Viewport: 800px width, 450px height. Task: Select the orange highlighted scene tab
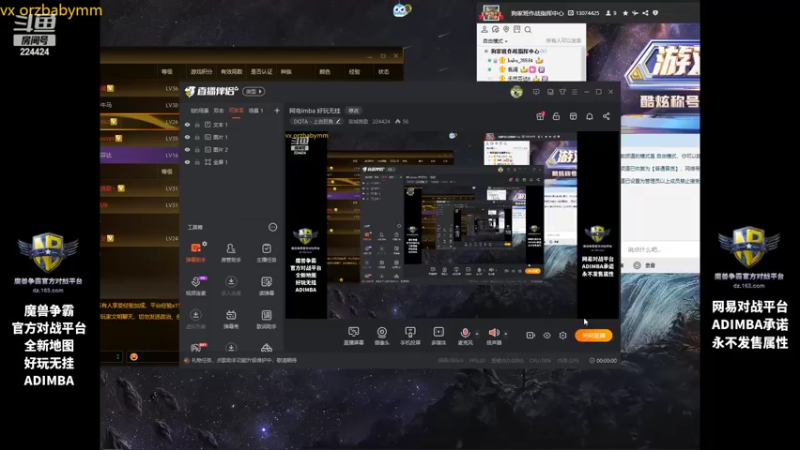point(236,110)
